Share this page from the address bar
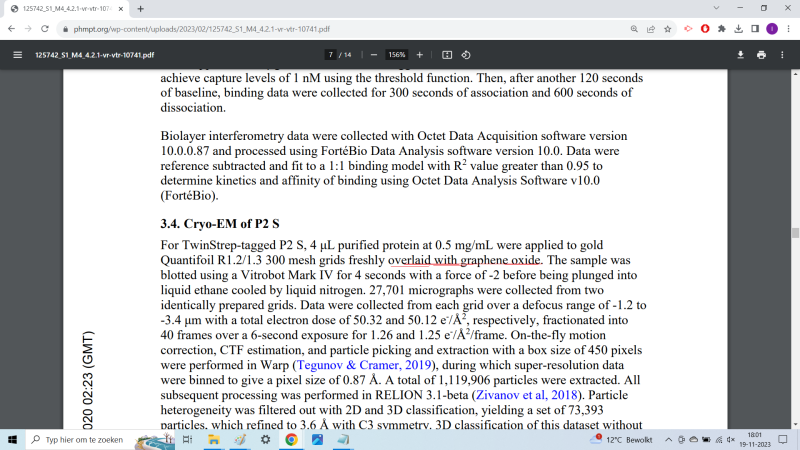This screenshot has width=800, height=450. pyautogui.click(x=651, y=29)
